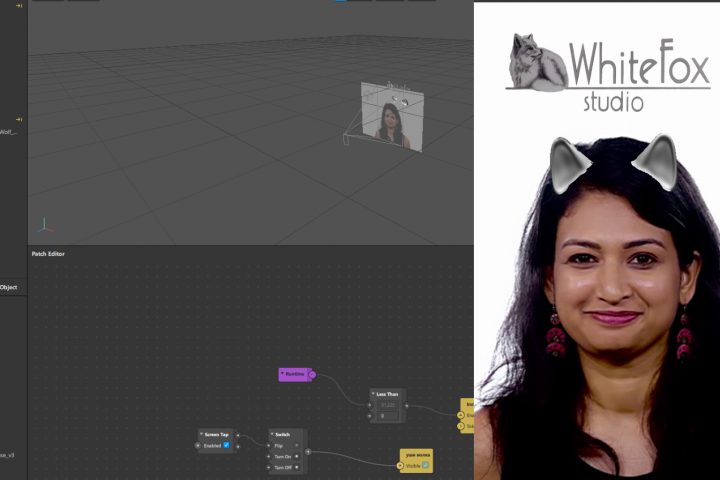Image resolution: width=720 pixels, height=480 pixels.
Task: Click the Less Than output port
Action: 406,406
